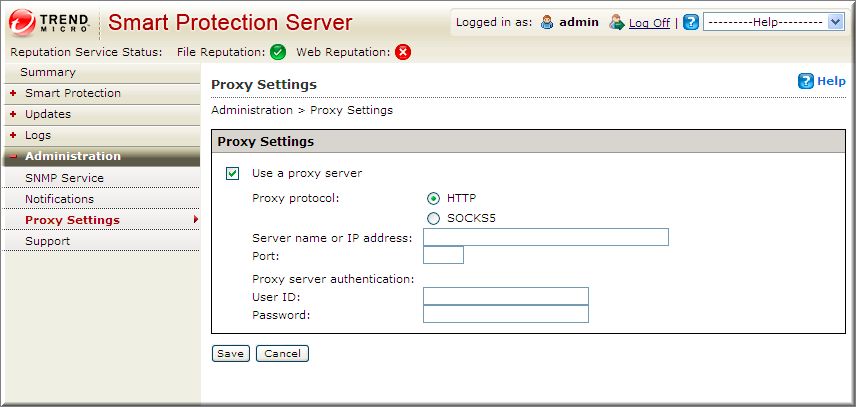Screen dimensions: 856x407
Task: Expand the Smart Protection menu section
Action: tap(13, 93)
